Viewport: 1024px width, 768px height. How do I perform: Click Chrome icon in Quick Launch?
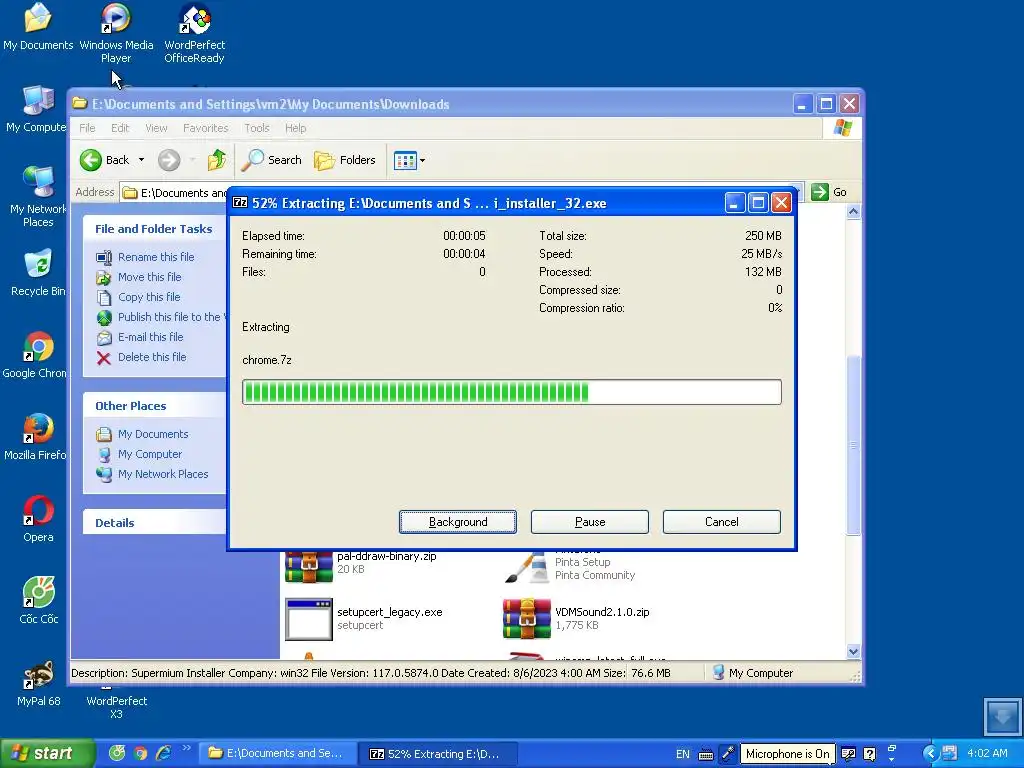[140, 754]
